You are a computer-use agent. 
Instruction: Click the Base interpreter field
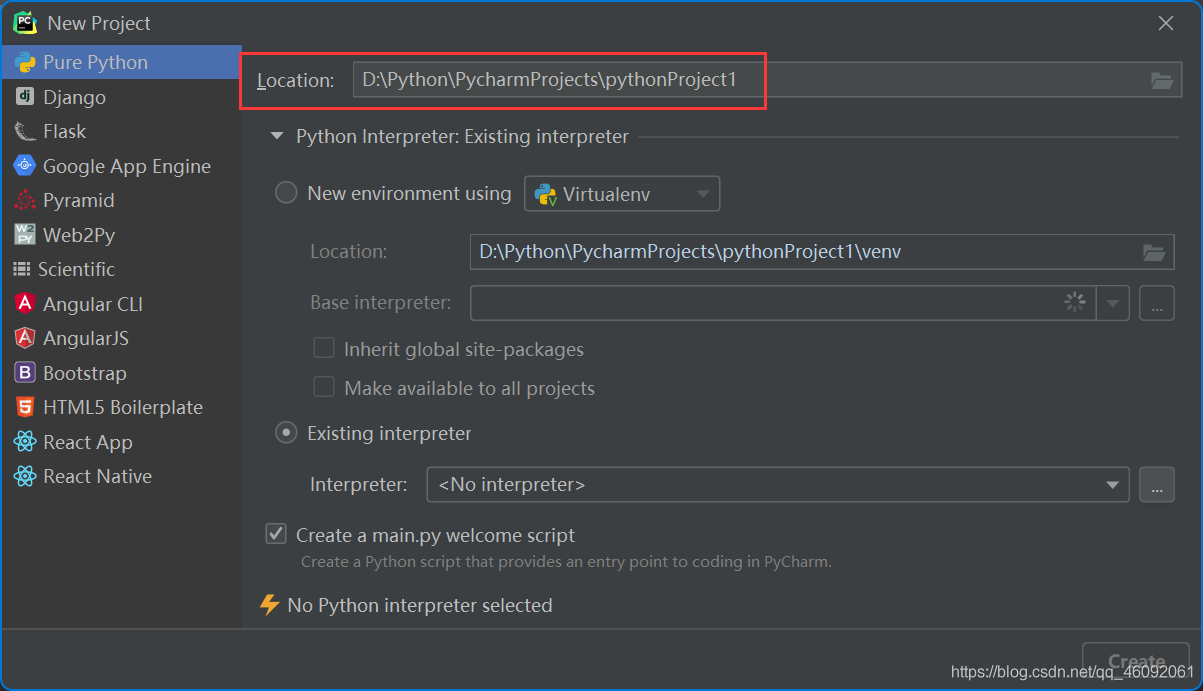[x=783, y=303]
